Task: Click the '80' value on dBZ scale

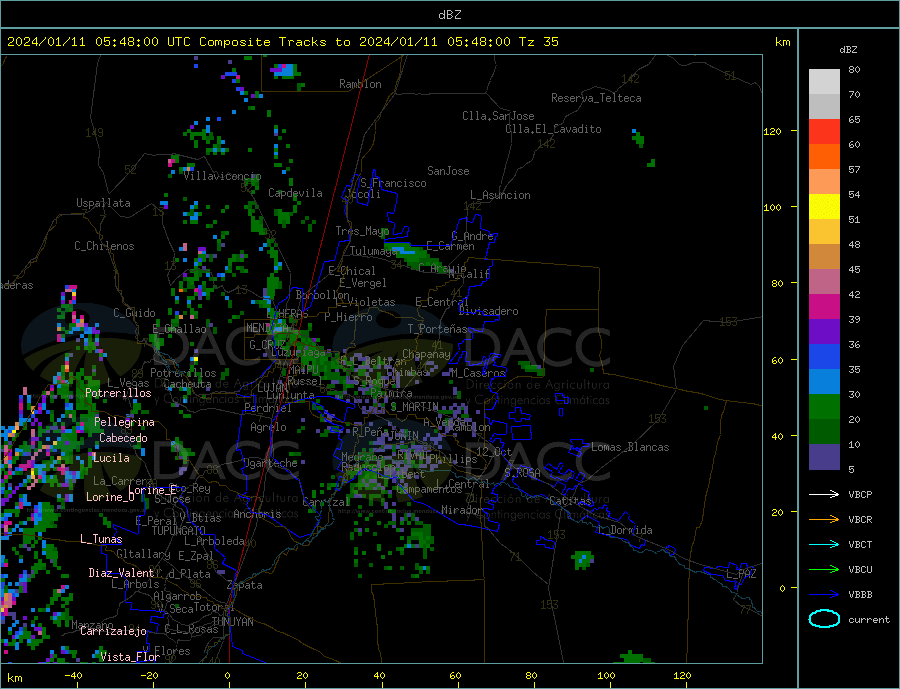Action: point(854,69)
